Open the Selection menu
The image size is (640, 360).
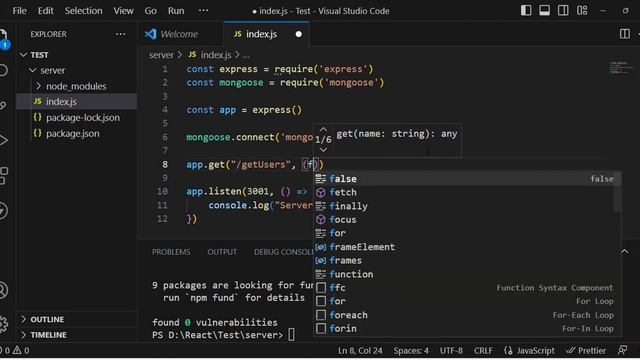click(x=83, y=11)
